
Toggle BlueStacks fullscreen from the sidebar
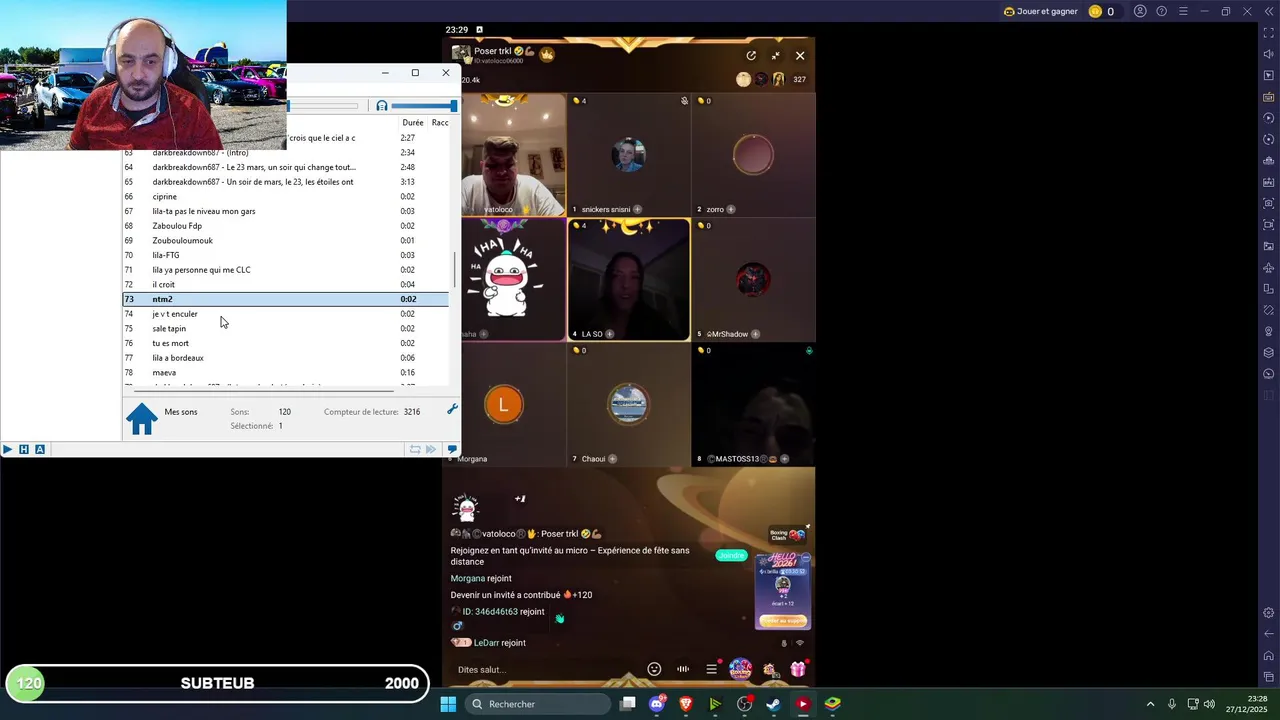click(x=1269, y=33)
